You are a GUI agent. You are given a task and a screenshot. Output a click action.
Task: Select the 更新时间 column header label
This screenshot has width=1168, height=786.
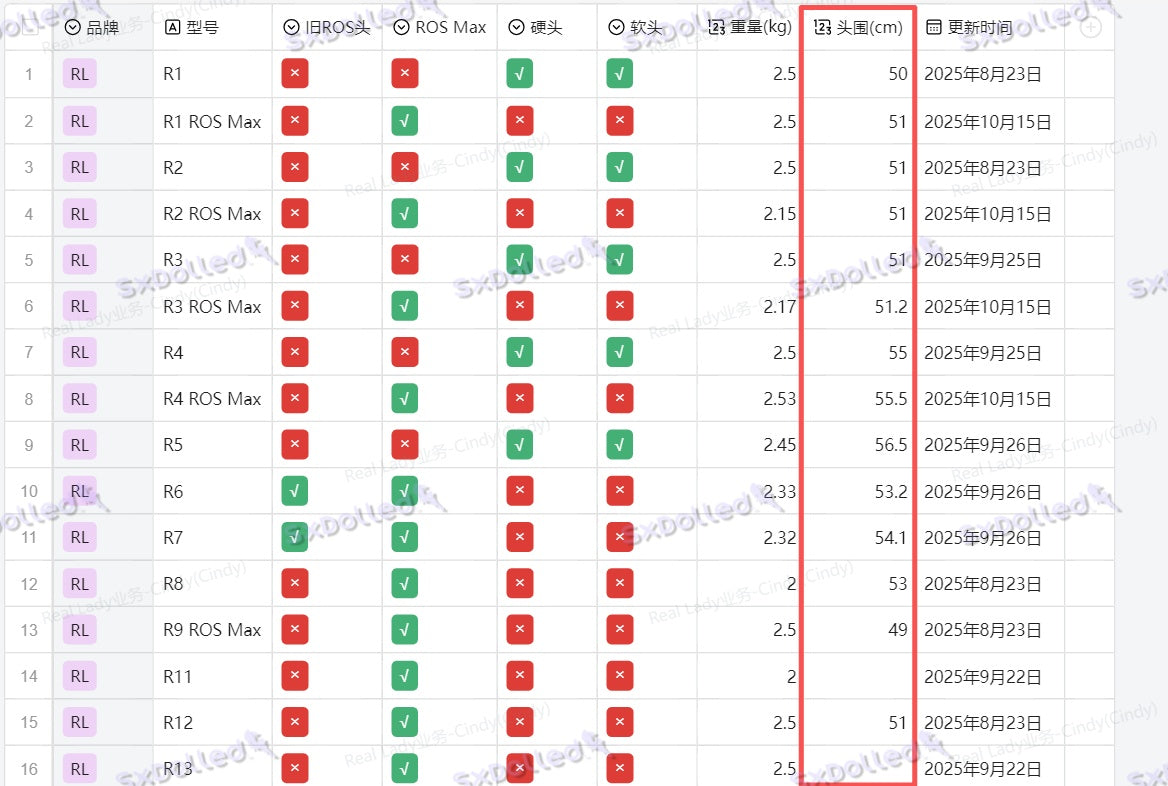coord(981,28)
